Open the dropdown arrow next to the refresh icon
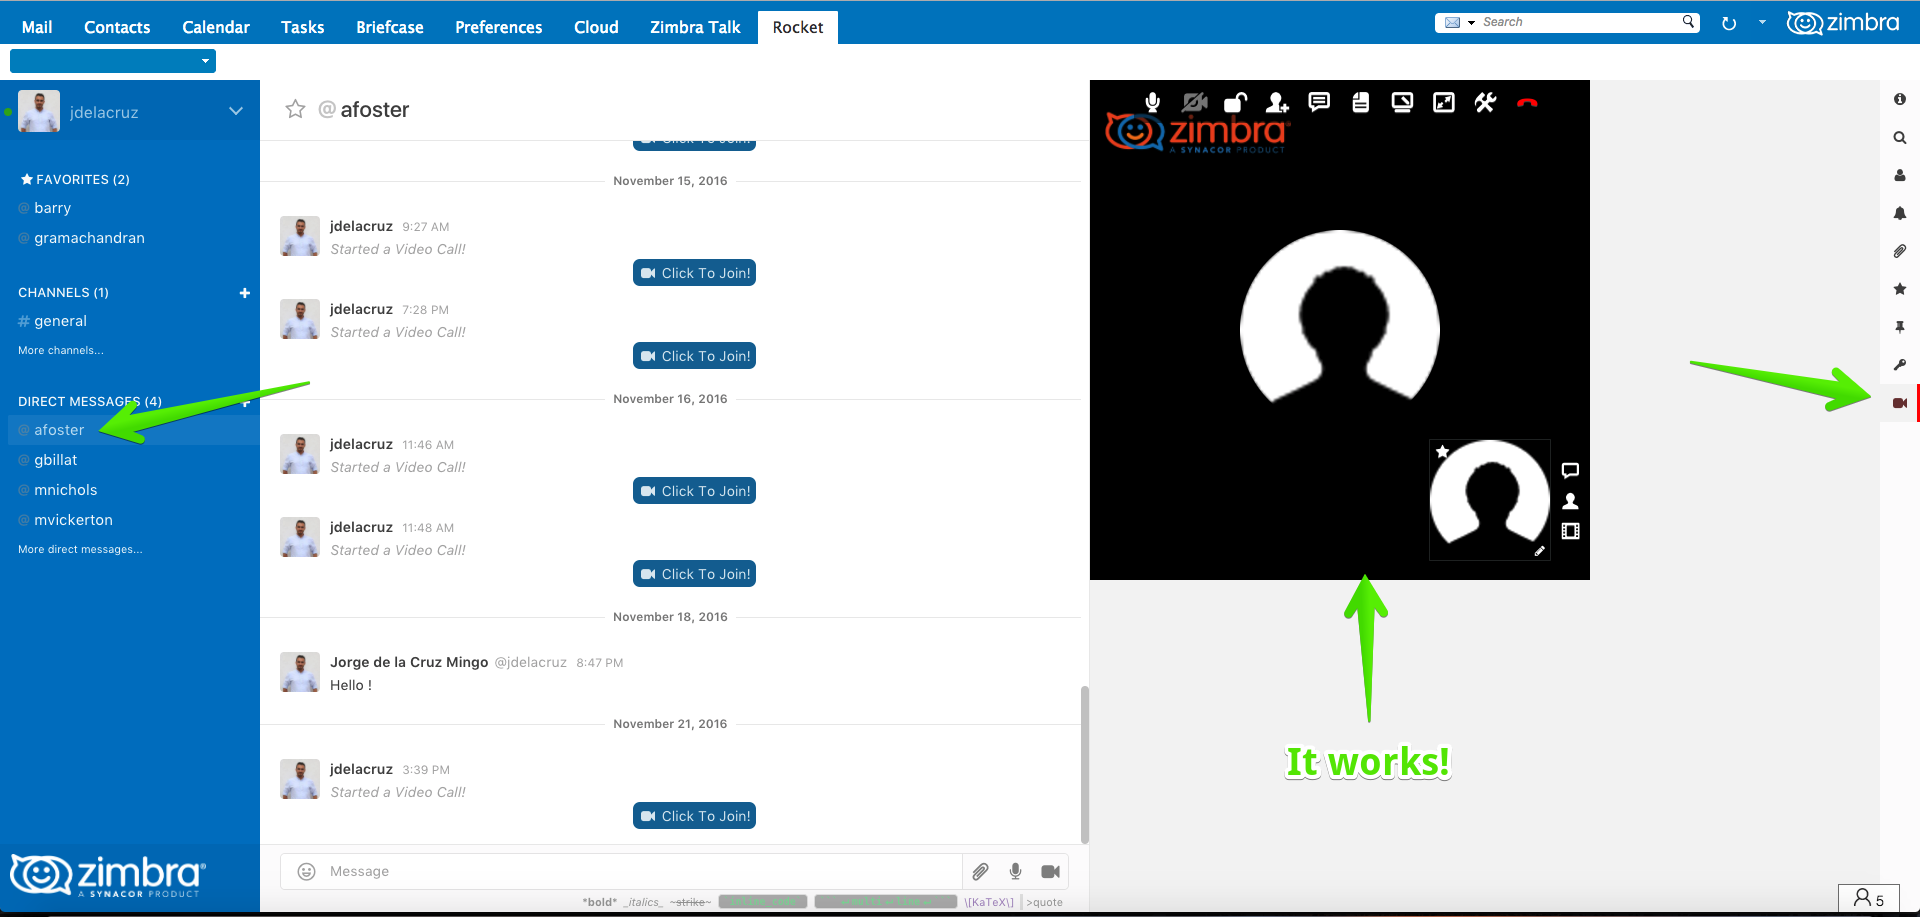The width and height of the screenshot is (1920, 917). pyautogui.click(x=1762, y=22)
